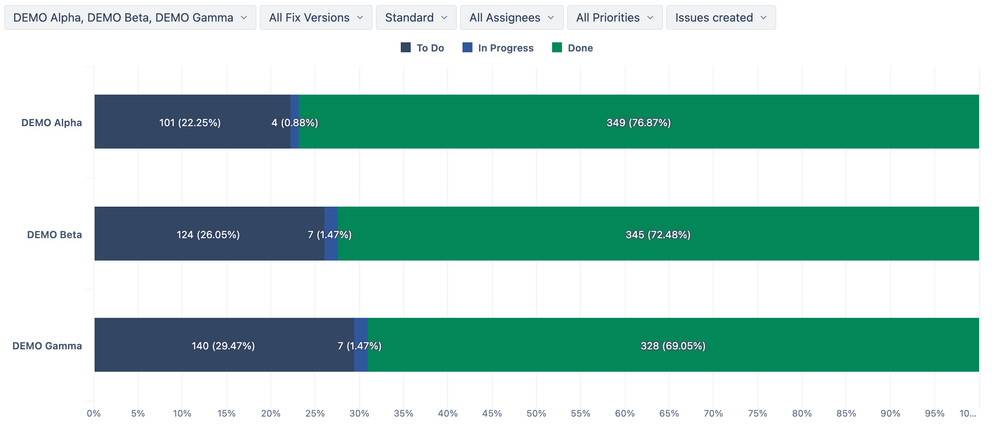The width and height of the screenshot is (999, 434).
Task: Select DEMO Gamma To Do bar 140 (29.47%)
Action: 224,345
